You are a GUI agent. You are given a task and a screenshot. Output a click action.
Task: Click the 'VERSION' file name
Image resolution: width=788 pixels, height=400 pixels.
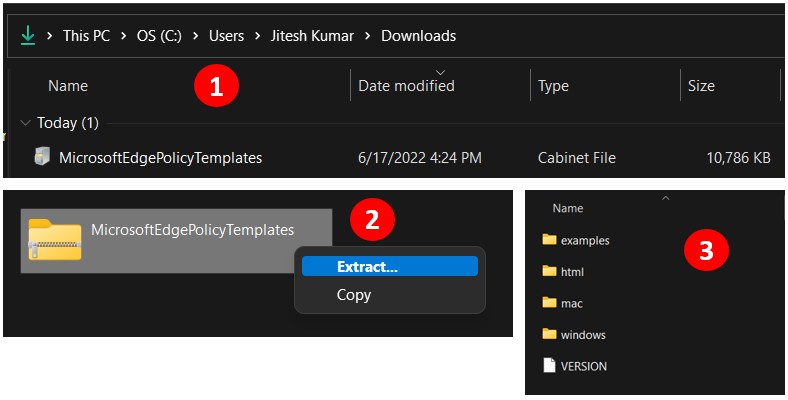click(584, 366)
